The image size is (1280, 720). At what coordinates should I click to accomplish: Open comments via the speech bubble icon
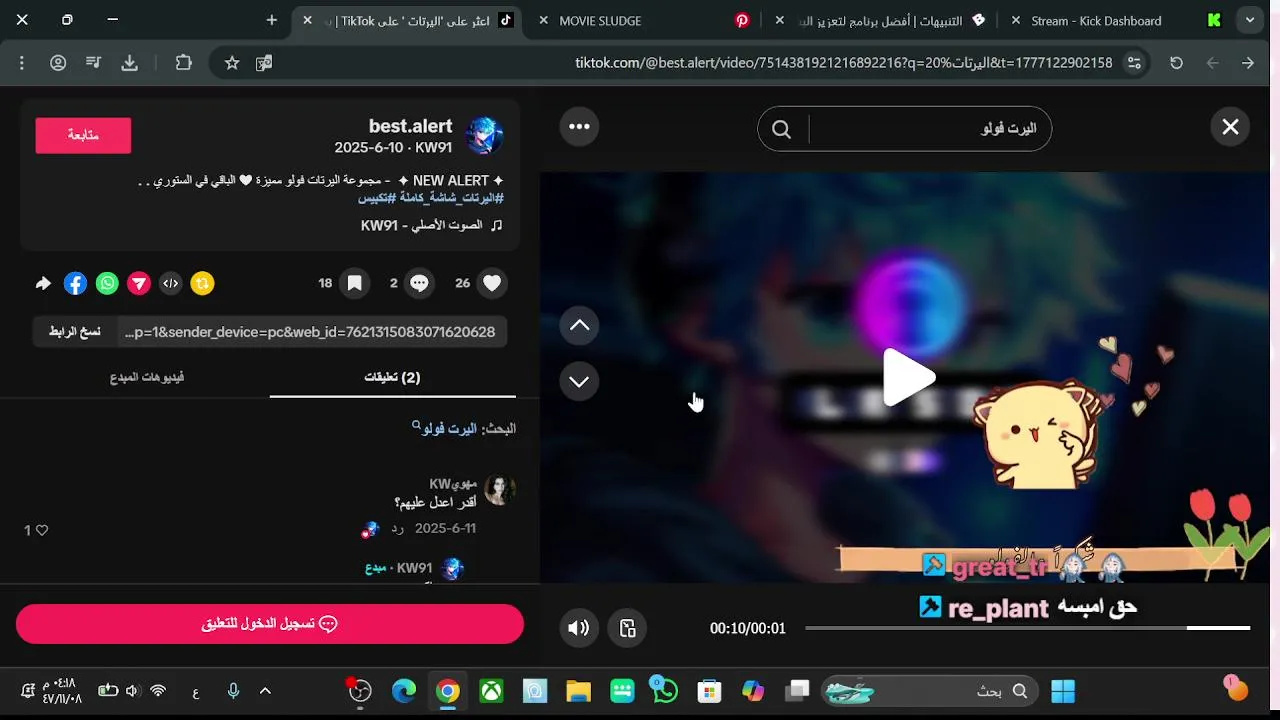pos(419,283)
